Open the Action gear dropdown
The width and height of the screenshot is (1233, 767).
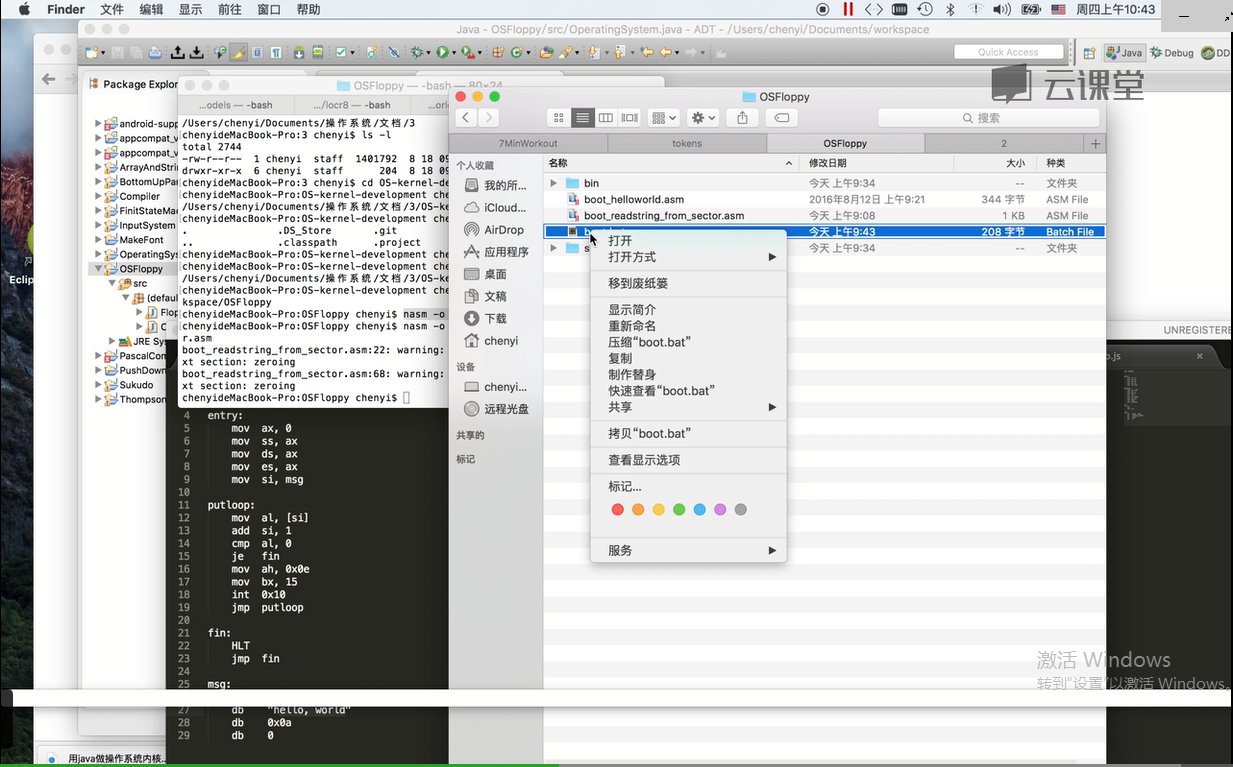(x=704, y=118)
